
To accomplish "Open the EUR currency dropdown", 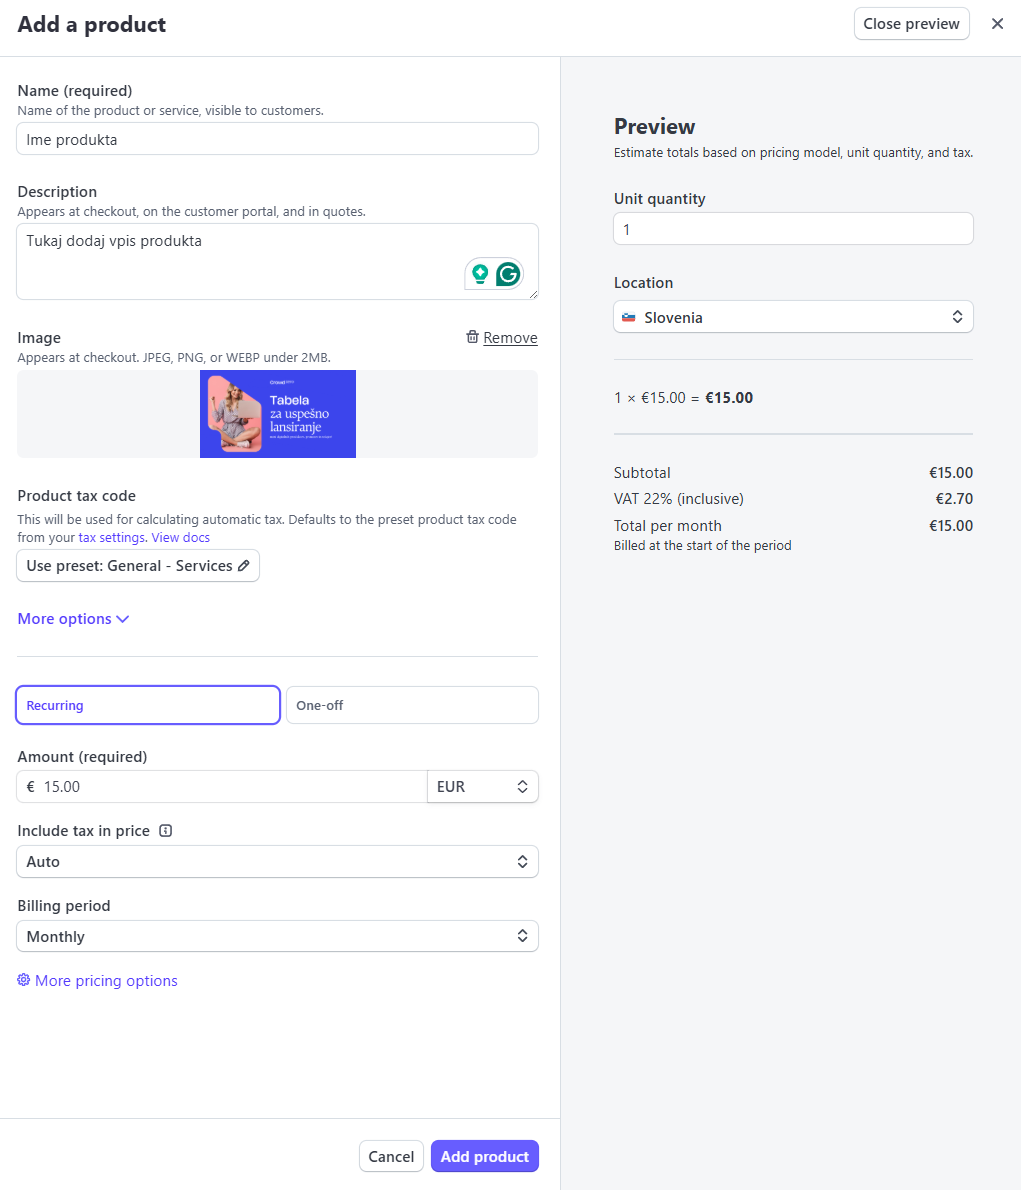I will point(482,787).
